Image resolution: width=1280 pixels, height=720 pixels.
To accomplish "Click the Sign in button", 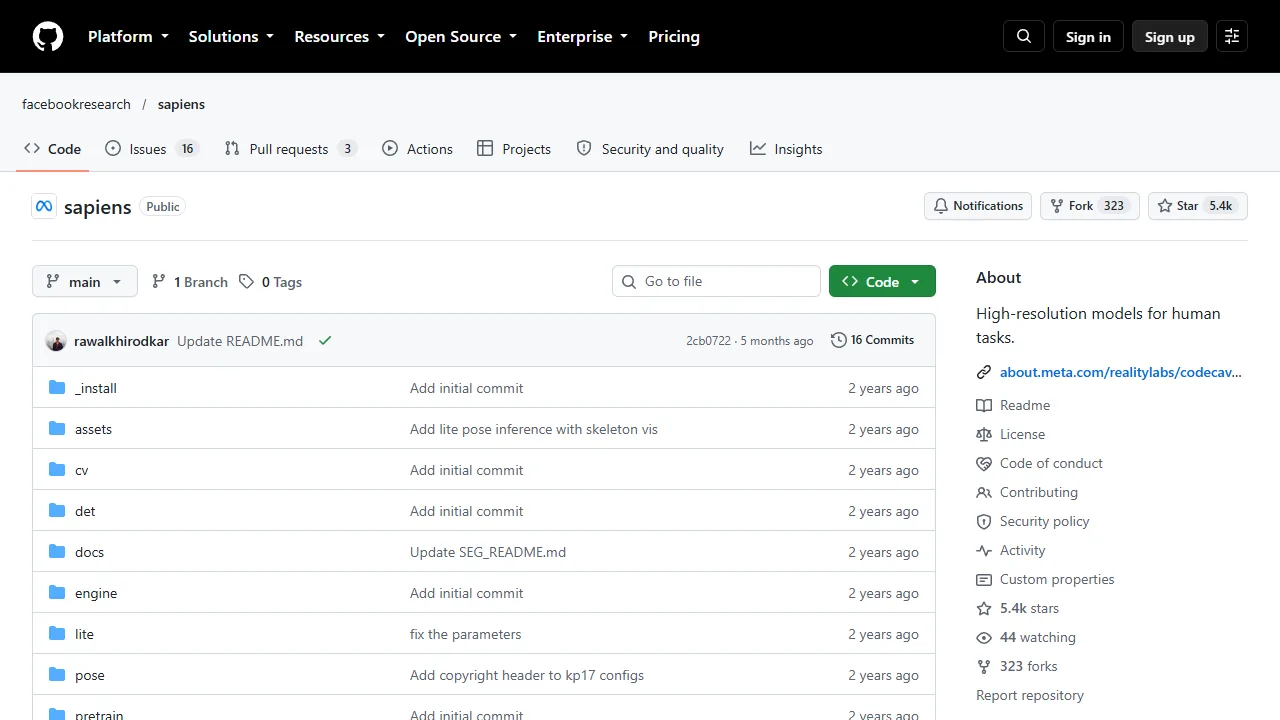I will coord(1088,37).
